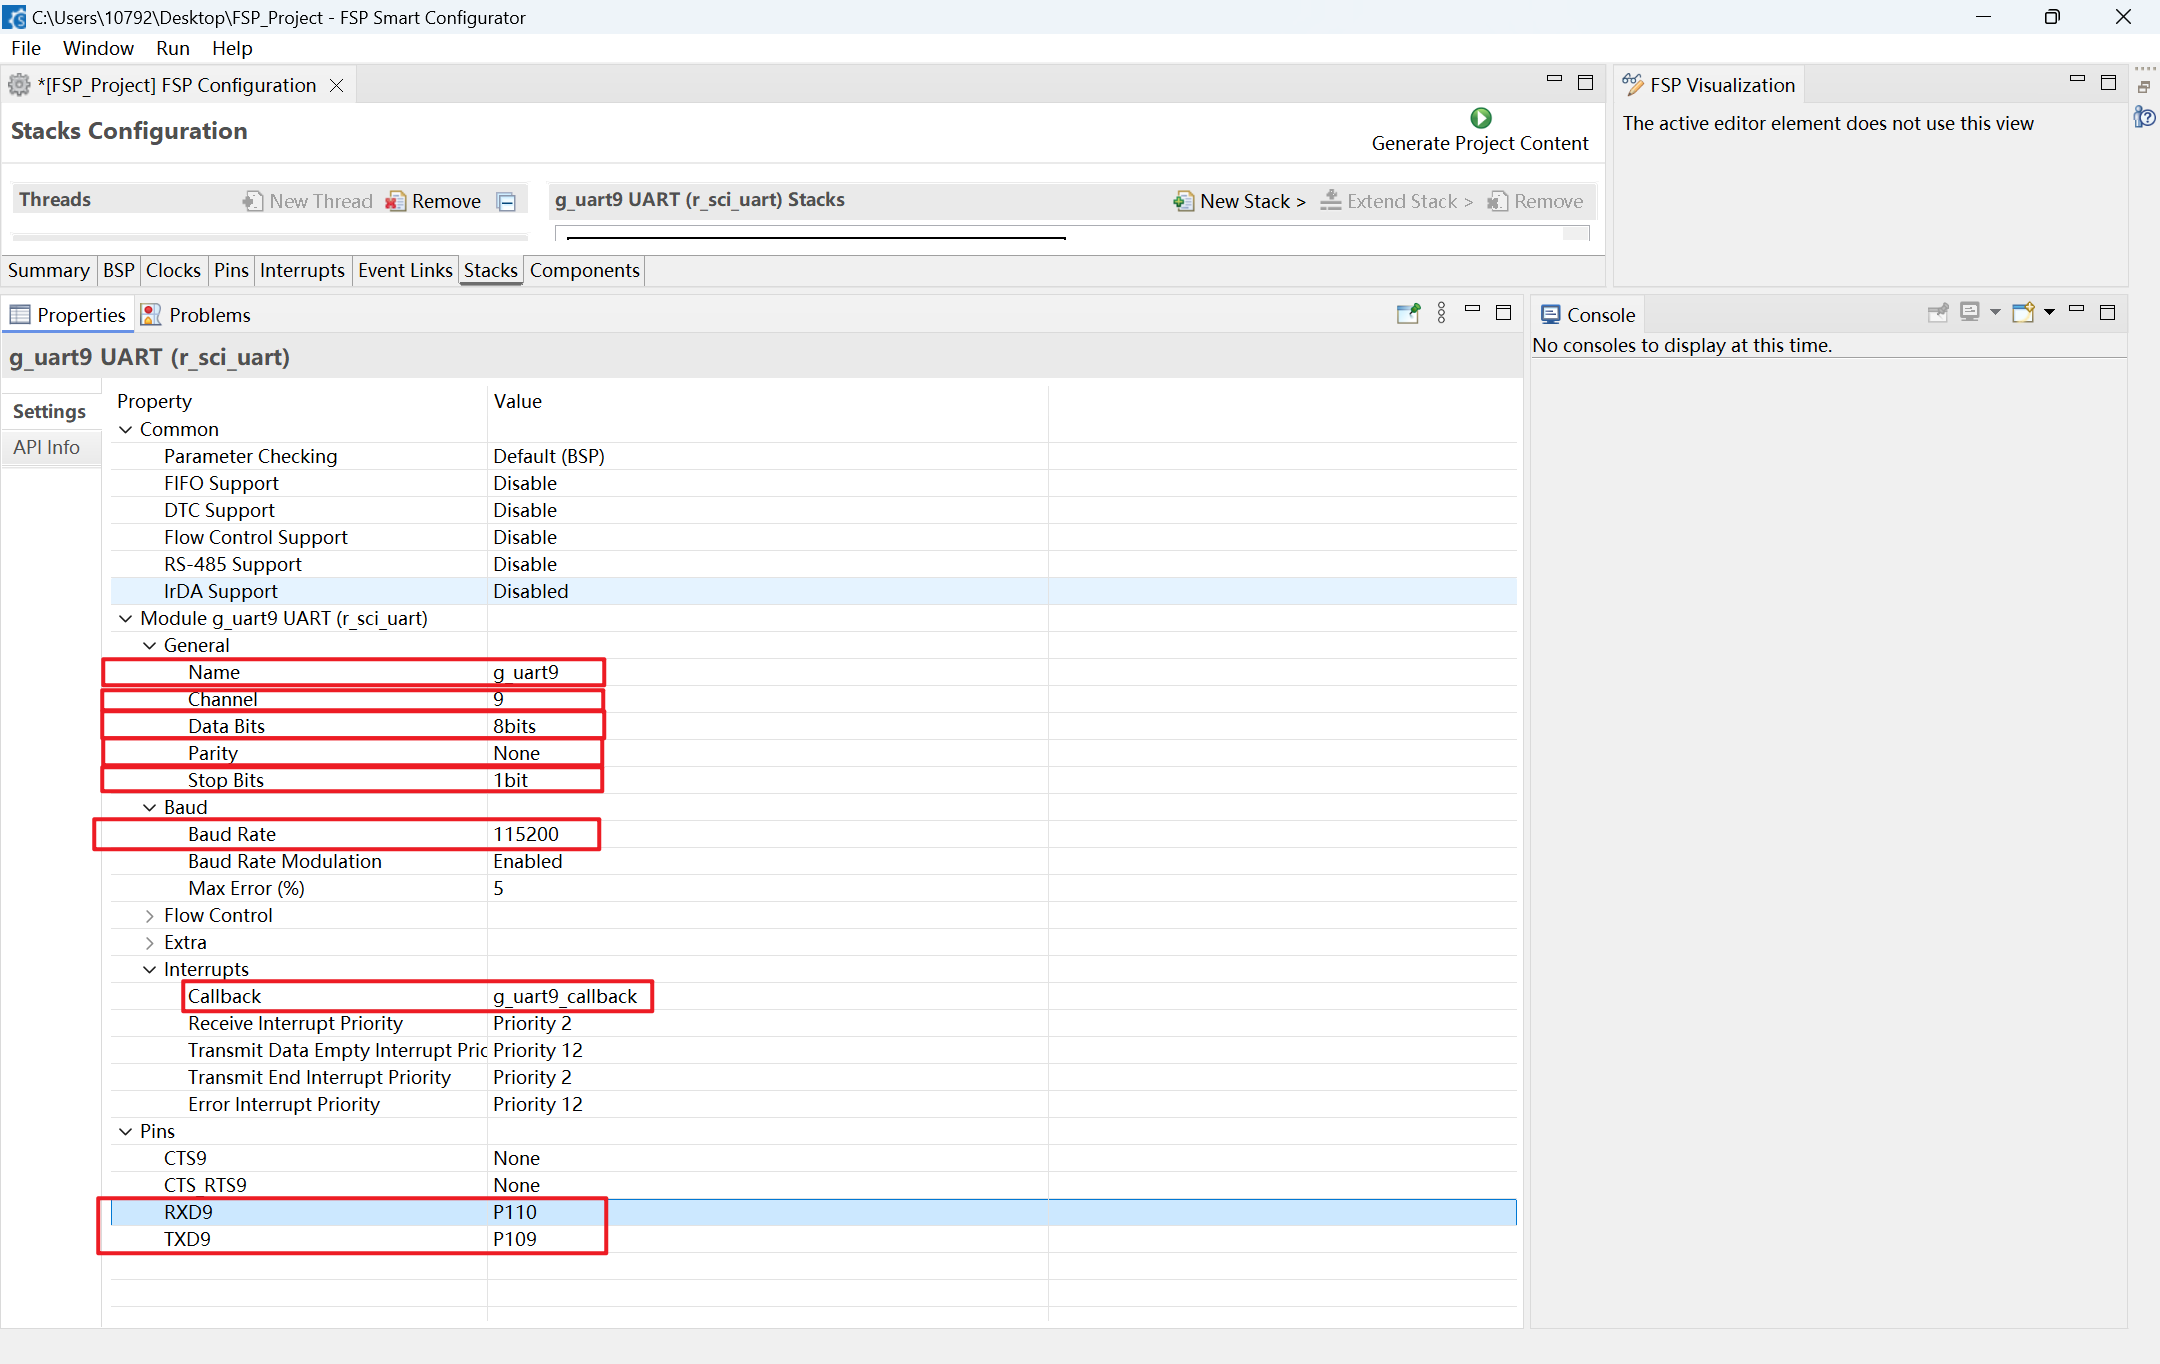Click the New Stack > button
2160x1364 pixels.
1240,201
